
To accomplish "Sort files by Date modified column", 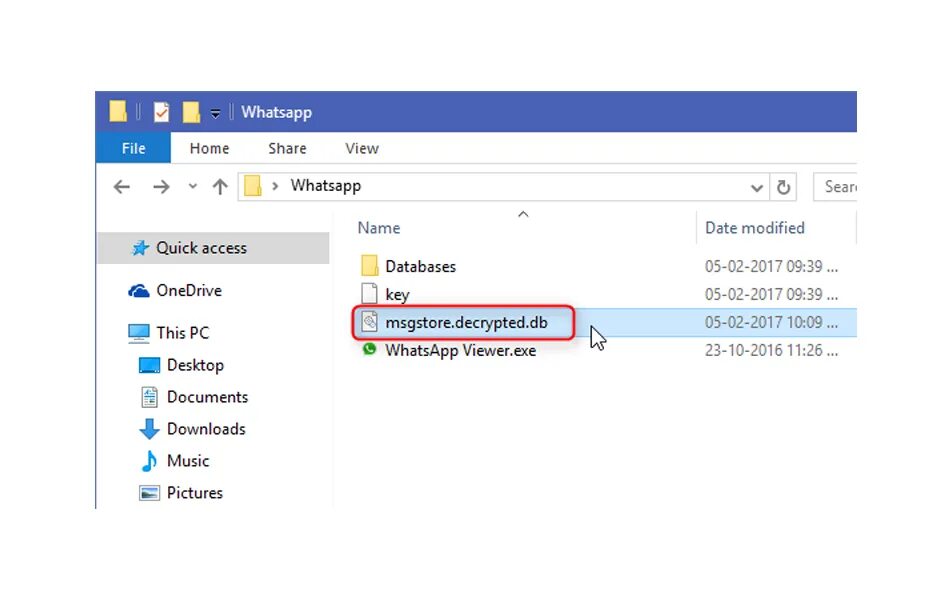I will pyautogui.click(x=755, y=228).
